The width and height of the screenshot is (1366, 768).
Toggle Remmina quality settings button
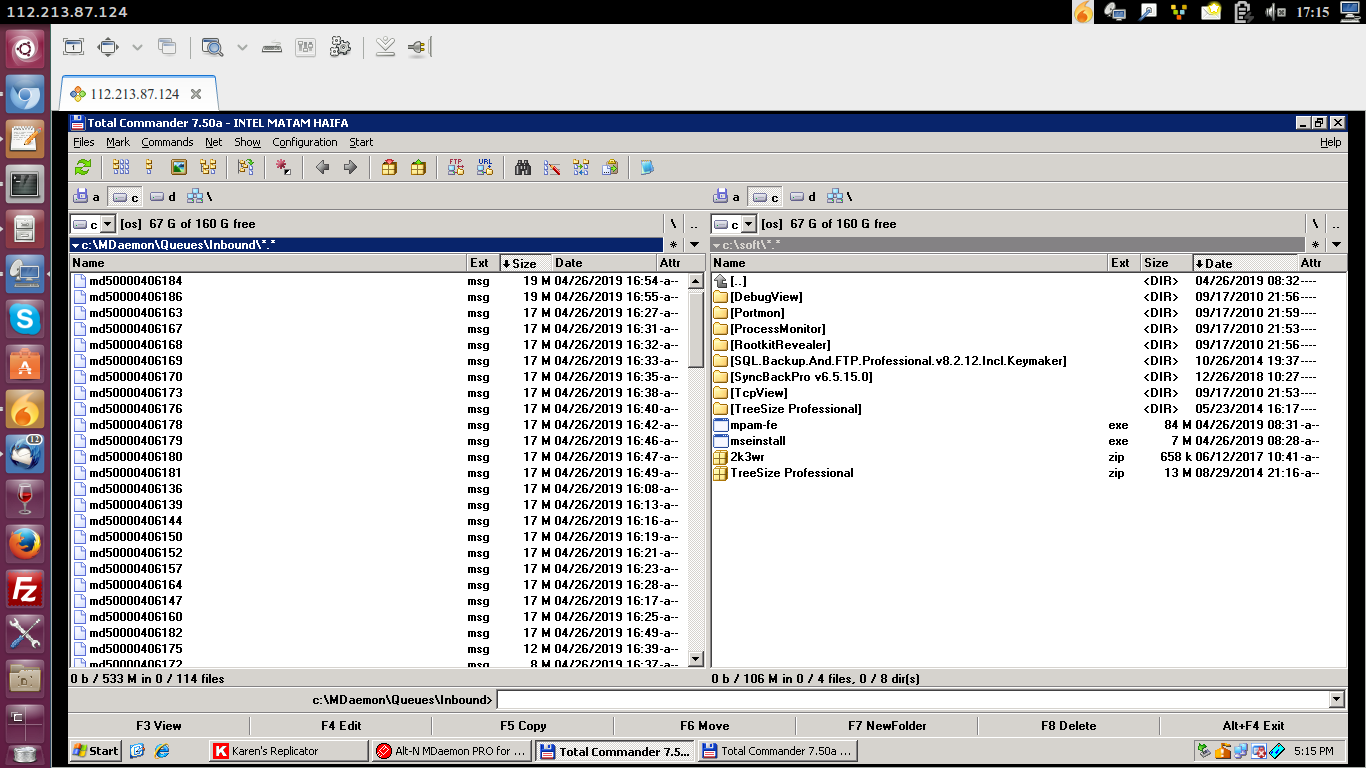(x=306, y=47)
